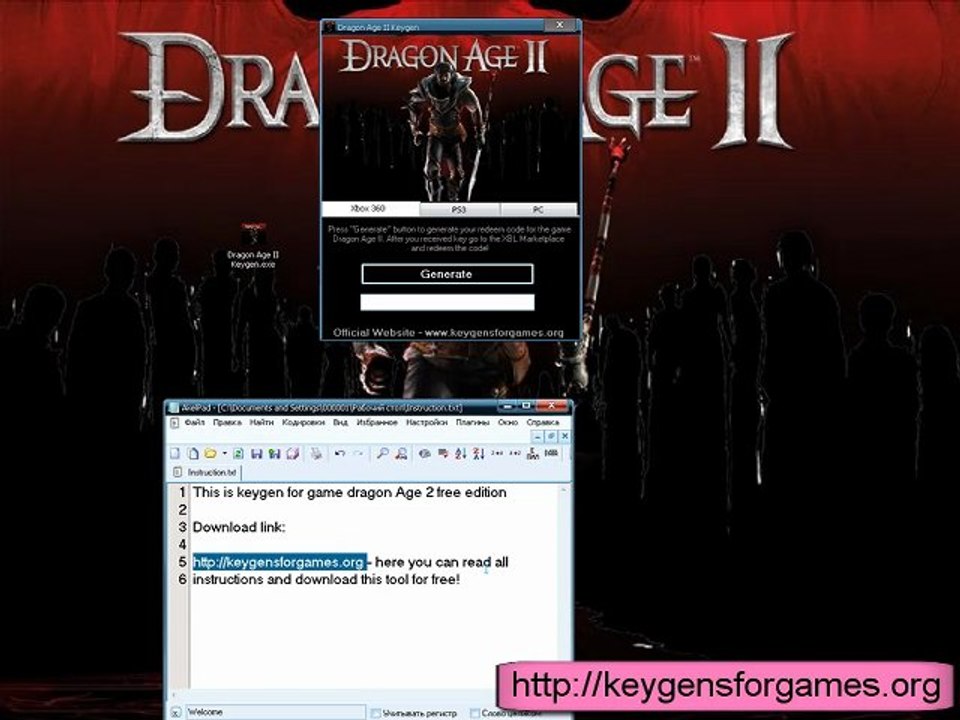Switch to the Instruction.txt document tab
This screenshot has height=720, width=960.
(x=206, y=473)
